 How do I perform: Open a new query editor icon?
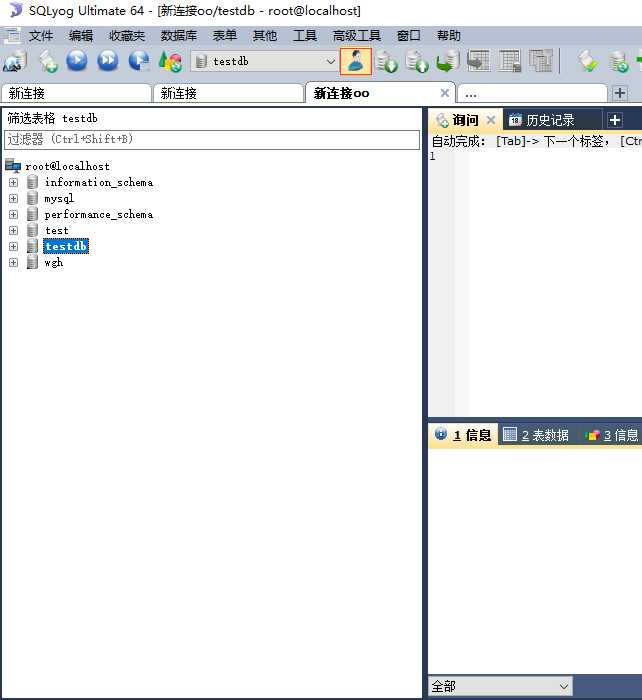[48, 61]
